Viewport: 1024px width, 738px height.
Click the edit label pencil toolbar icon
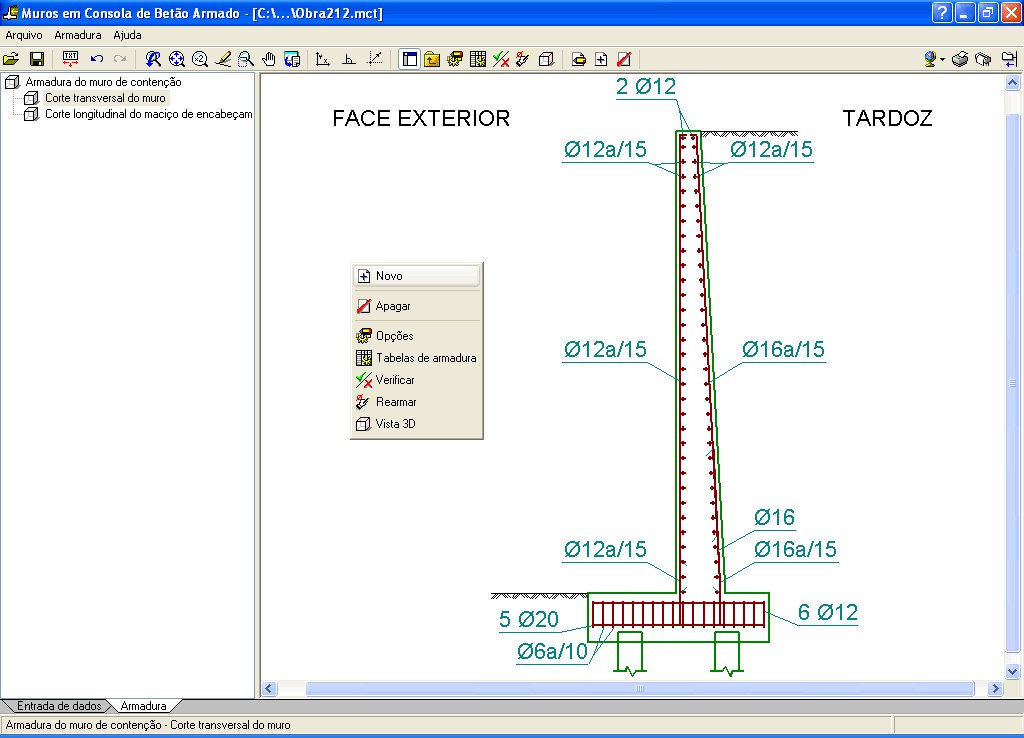pos(579,59)
